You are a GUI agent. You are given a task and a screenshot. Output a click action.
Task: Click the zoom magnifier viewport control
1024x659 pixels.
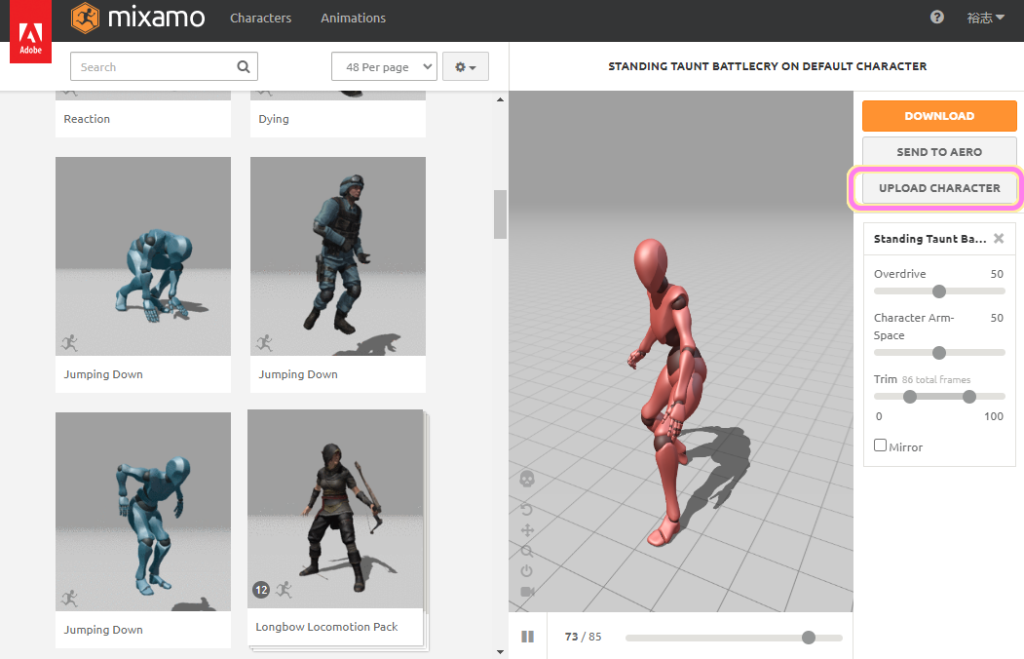click(x=527, y=551)
